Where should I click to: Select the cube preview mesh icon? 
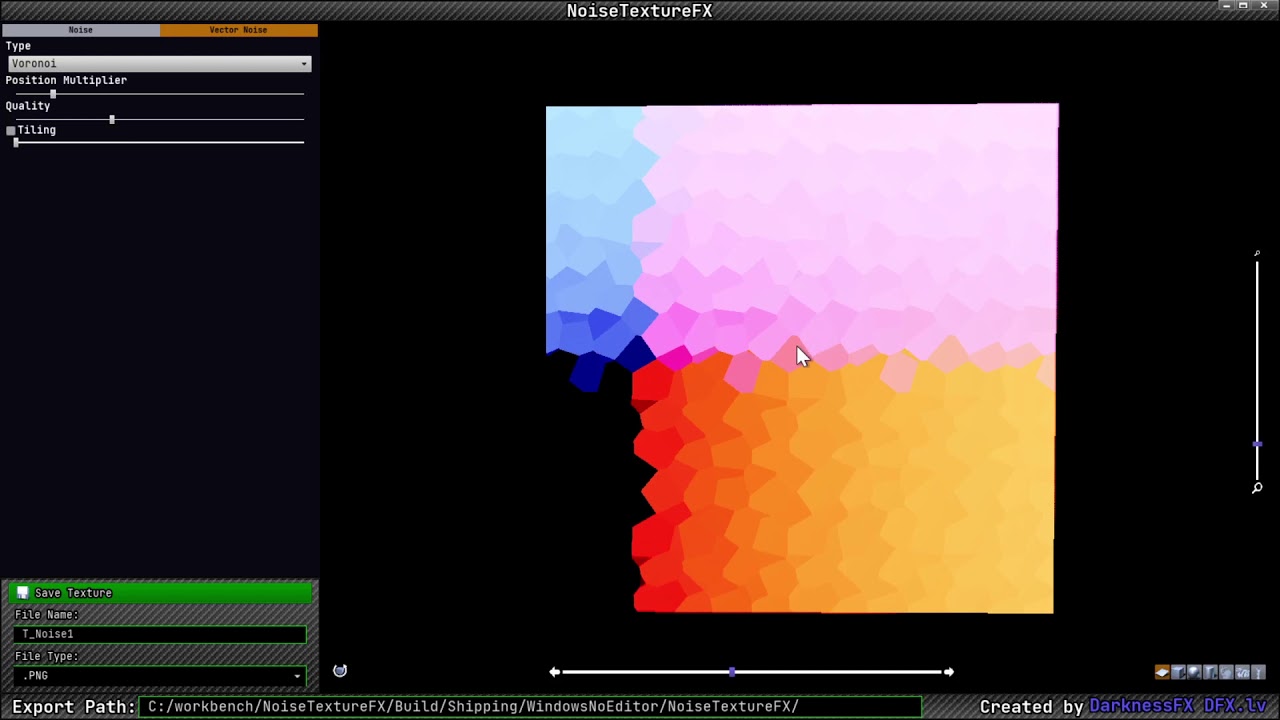[1178, 672]
